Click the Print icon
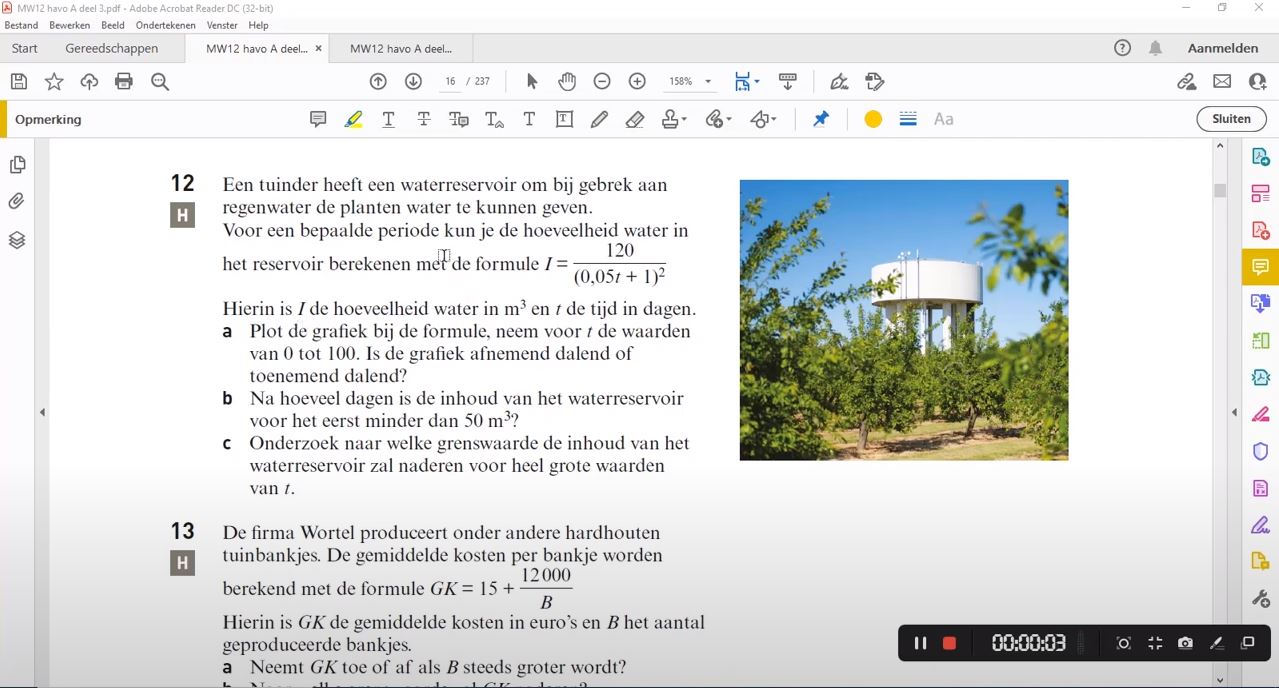Screen dimensions: 1279x688 (124, 82)
